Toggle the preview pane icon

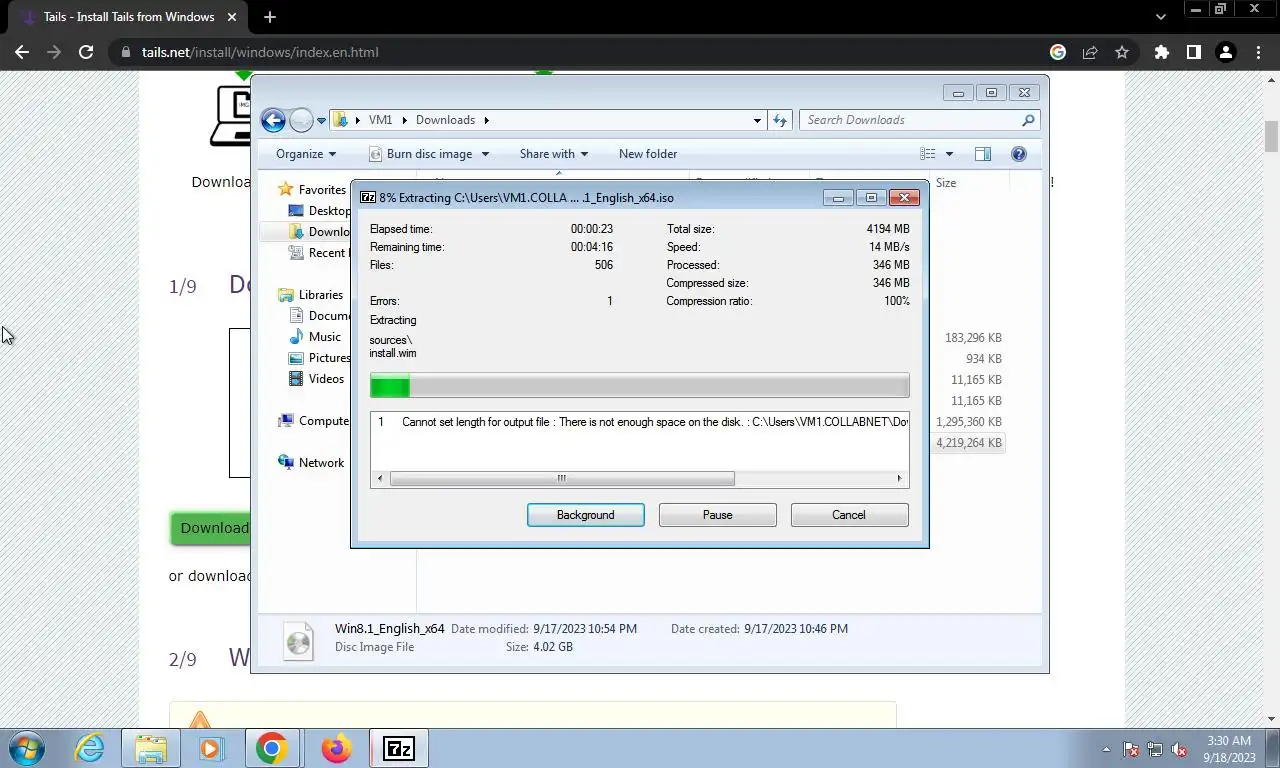983,154
